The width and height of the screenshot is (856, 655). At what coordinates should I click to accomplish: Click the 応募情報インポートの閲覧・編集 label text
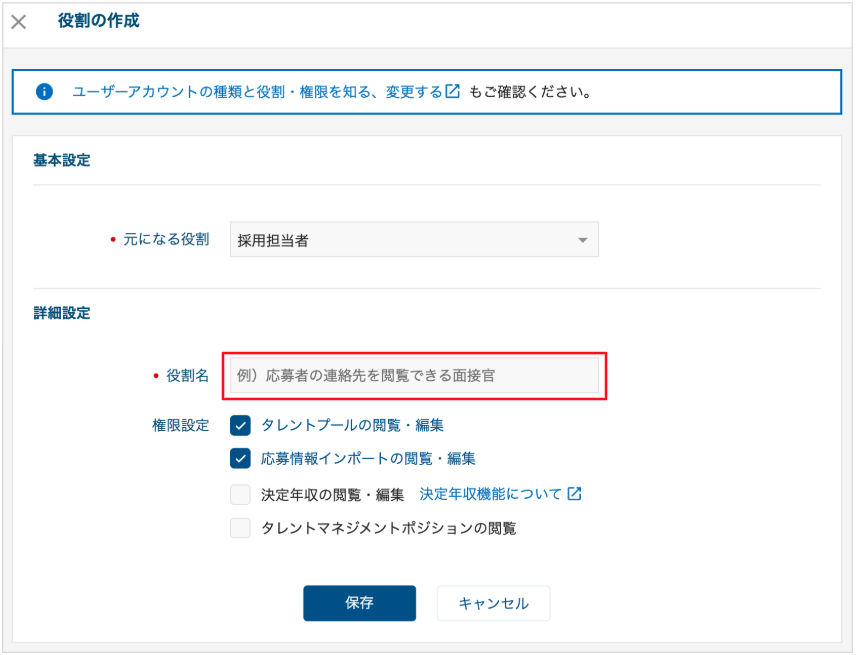(x=368, y=458)
